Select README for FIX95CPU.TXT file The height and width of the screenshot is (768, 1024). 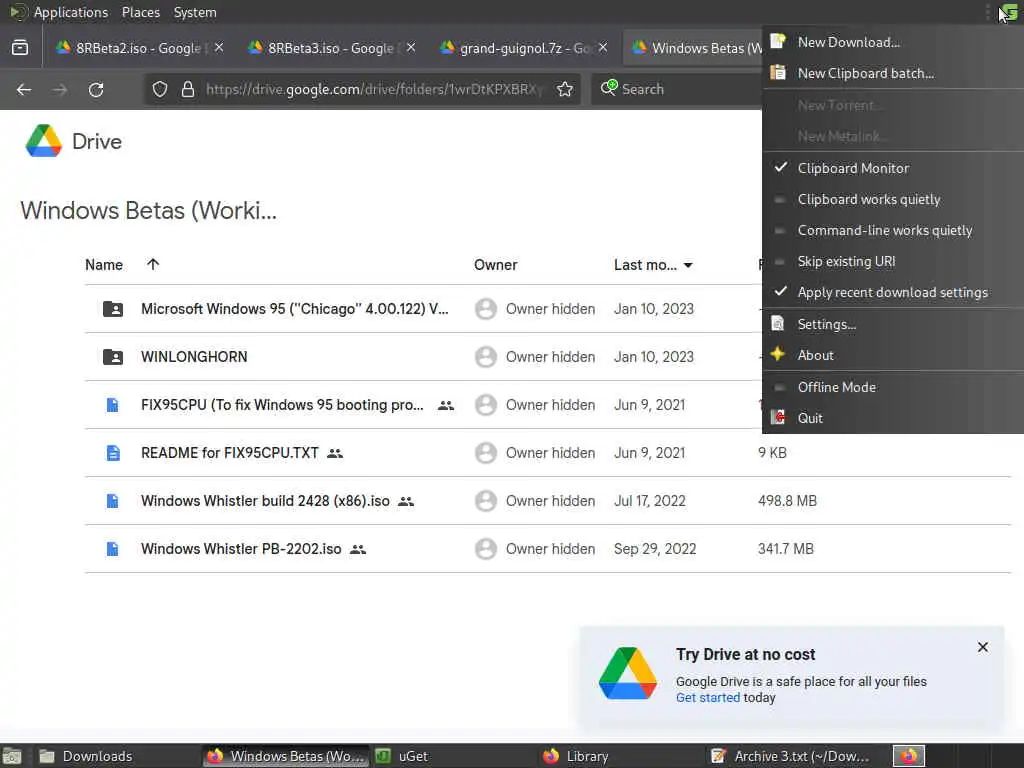coord(230,453)
